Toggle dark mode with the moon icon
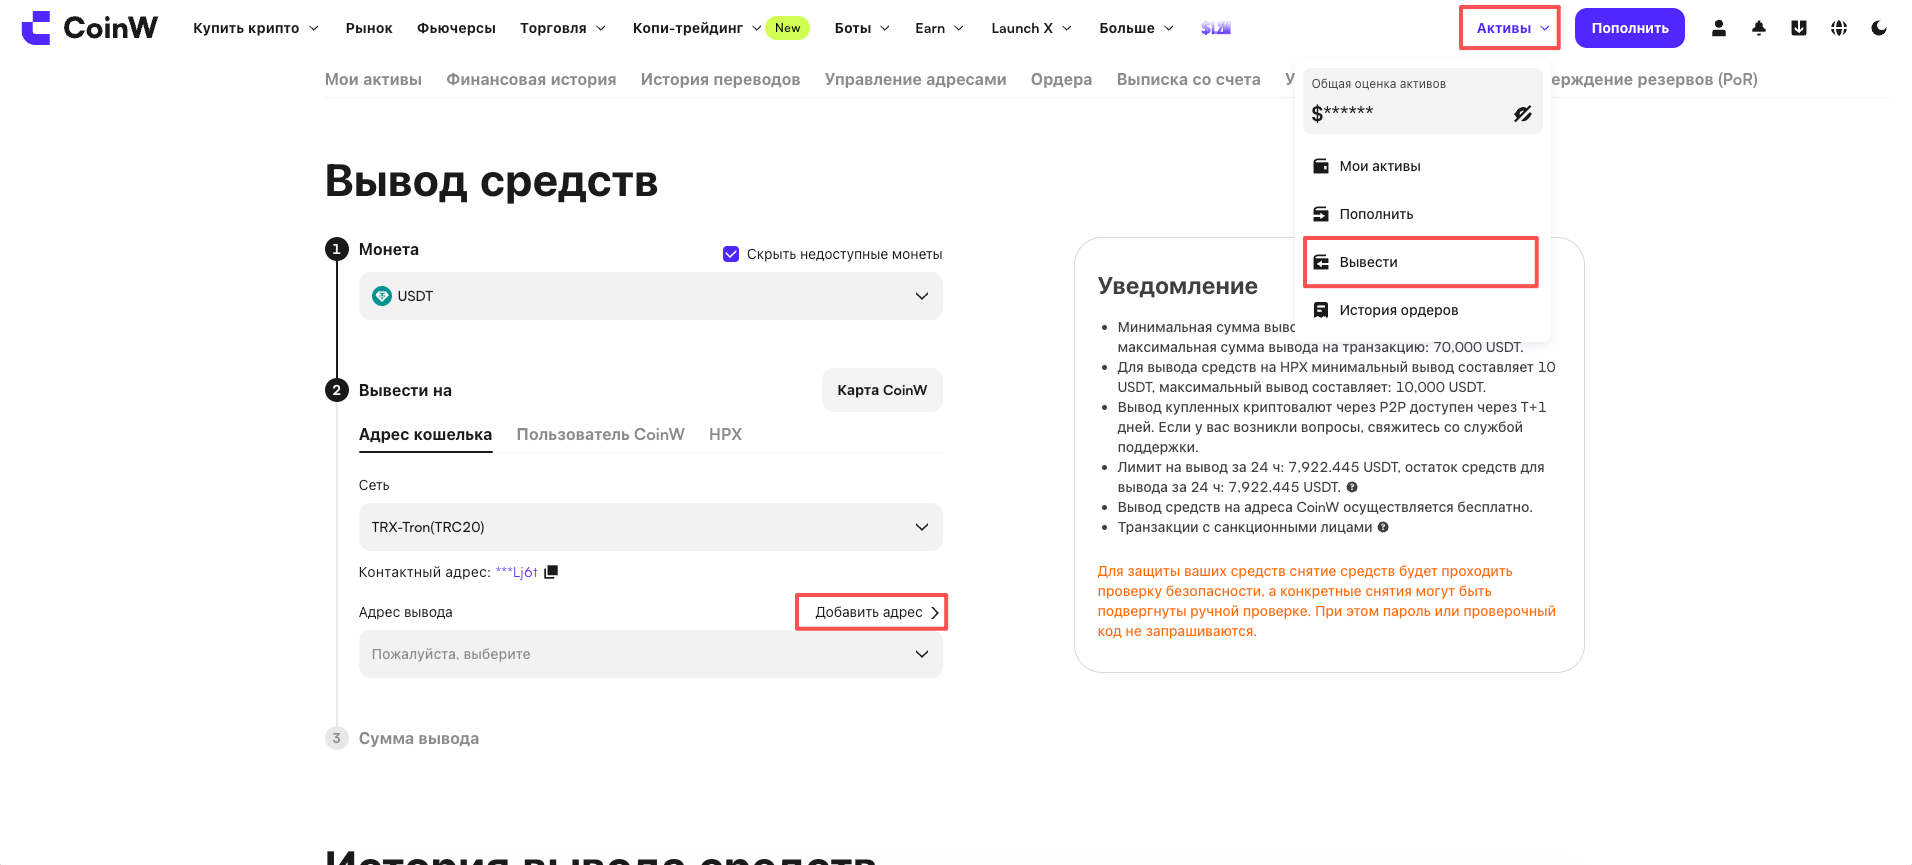The height and width of the screenshot is (865, 1912). (x=1879, y=28)
